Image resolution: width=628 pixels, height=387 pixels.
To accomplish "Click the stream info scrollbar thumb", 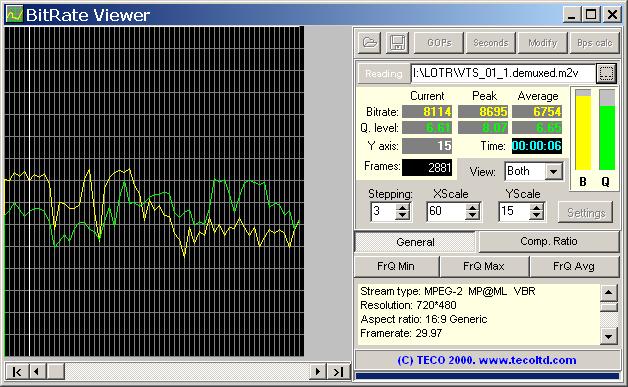I will click(x=608, y=307).
